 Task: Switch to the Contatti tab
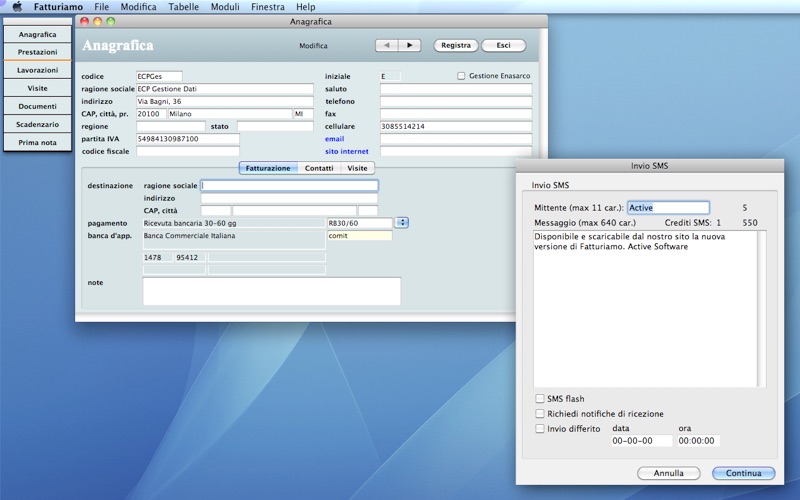319,168
